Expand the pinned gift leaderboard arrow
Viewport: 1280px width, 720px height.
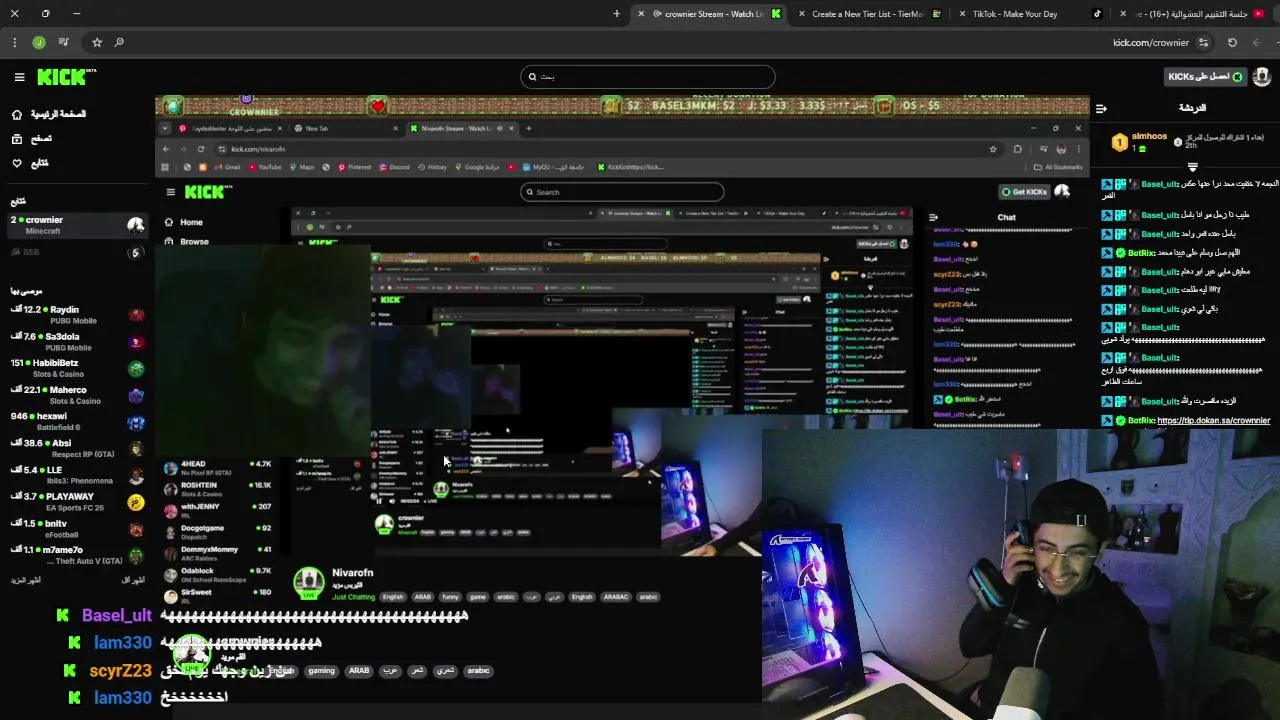[x=1192, y=167]
